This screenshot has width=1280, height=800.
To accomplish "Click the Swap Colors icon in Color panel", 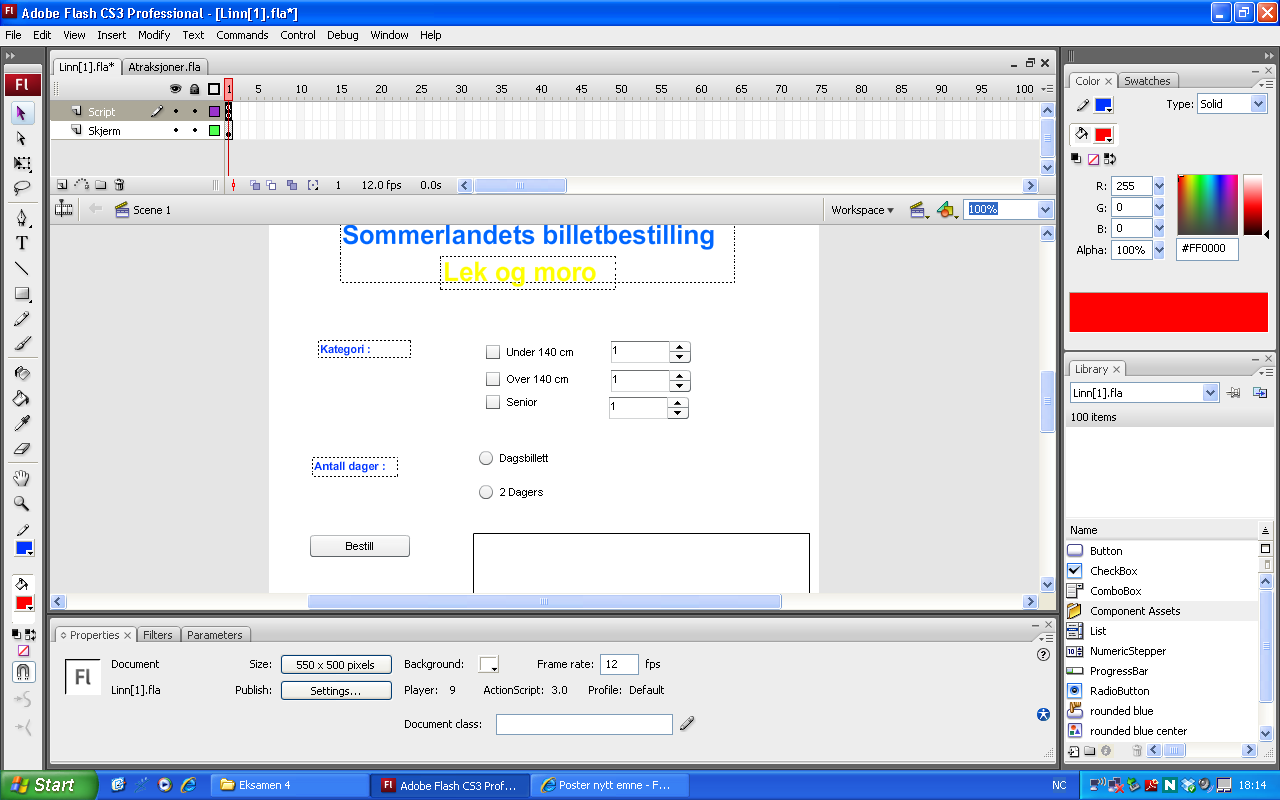I will tap(1109, 159).
